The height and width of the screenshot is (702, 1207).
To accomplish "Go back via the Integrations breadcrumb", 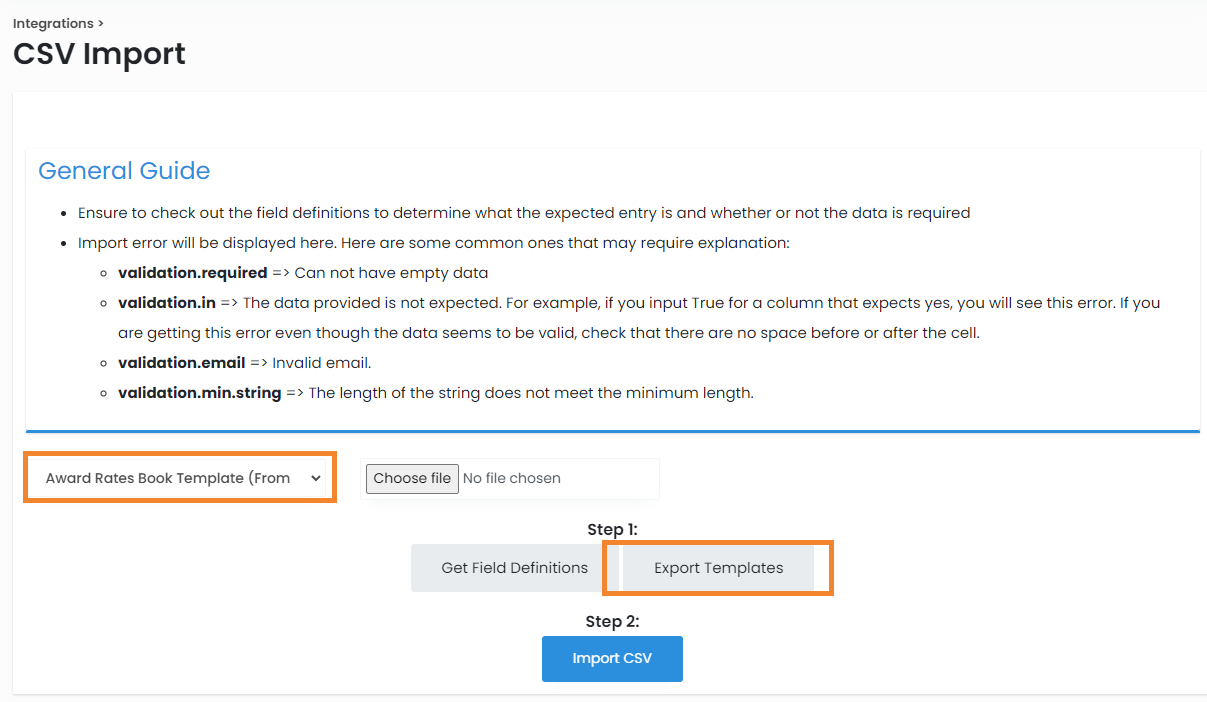I will [54, 23].
